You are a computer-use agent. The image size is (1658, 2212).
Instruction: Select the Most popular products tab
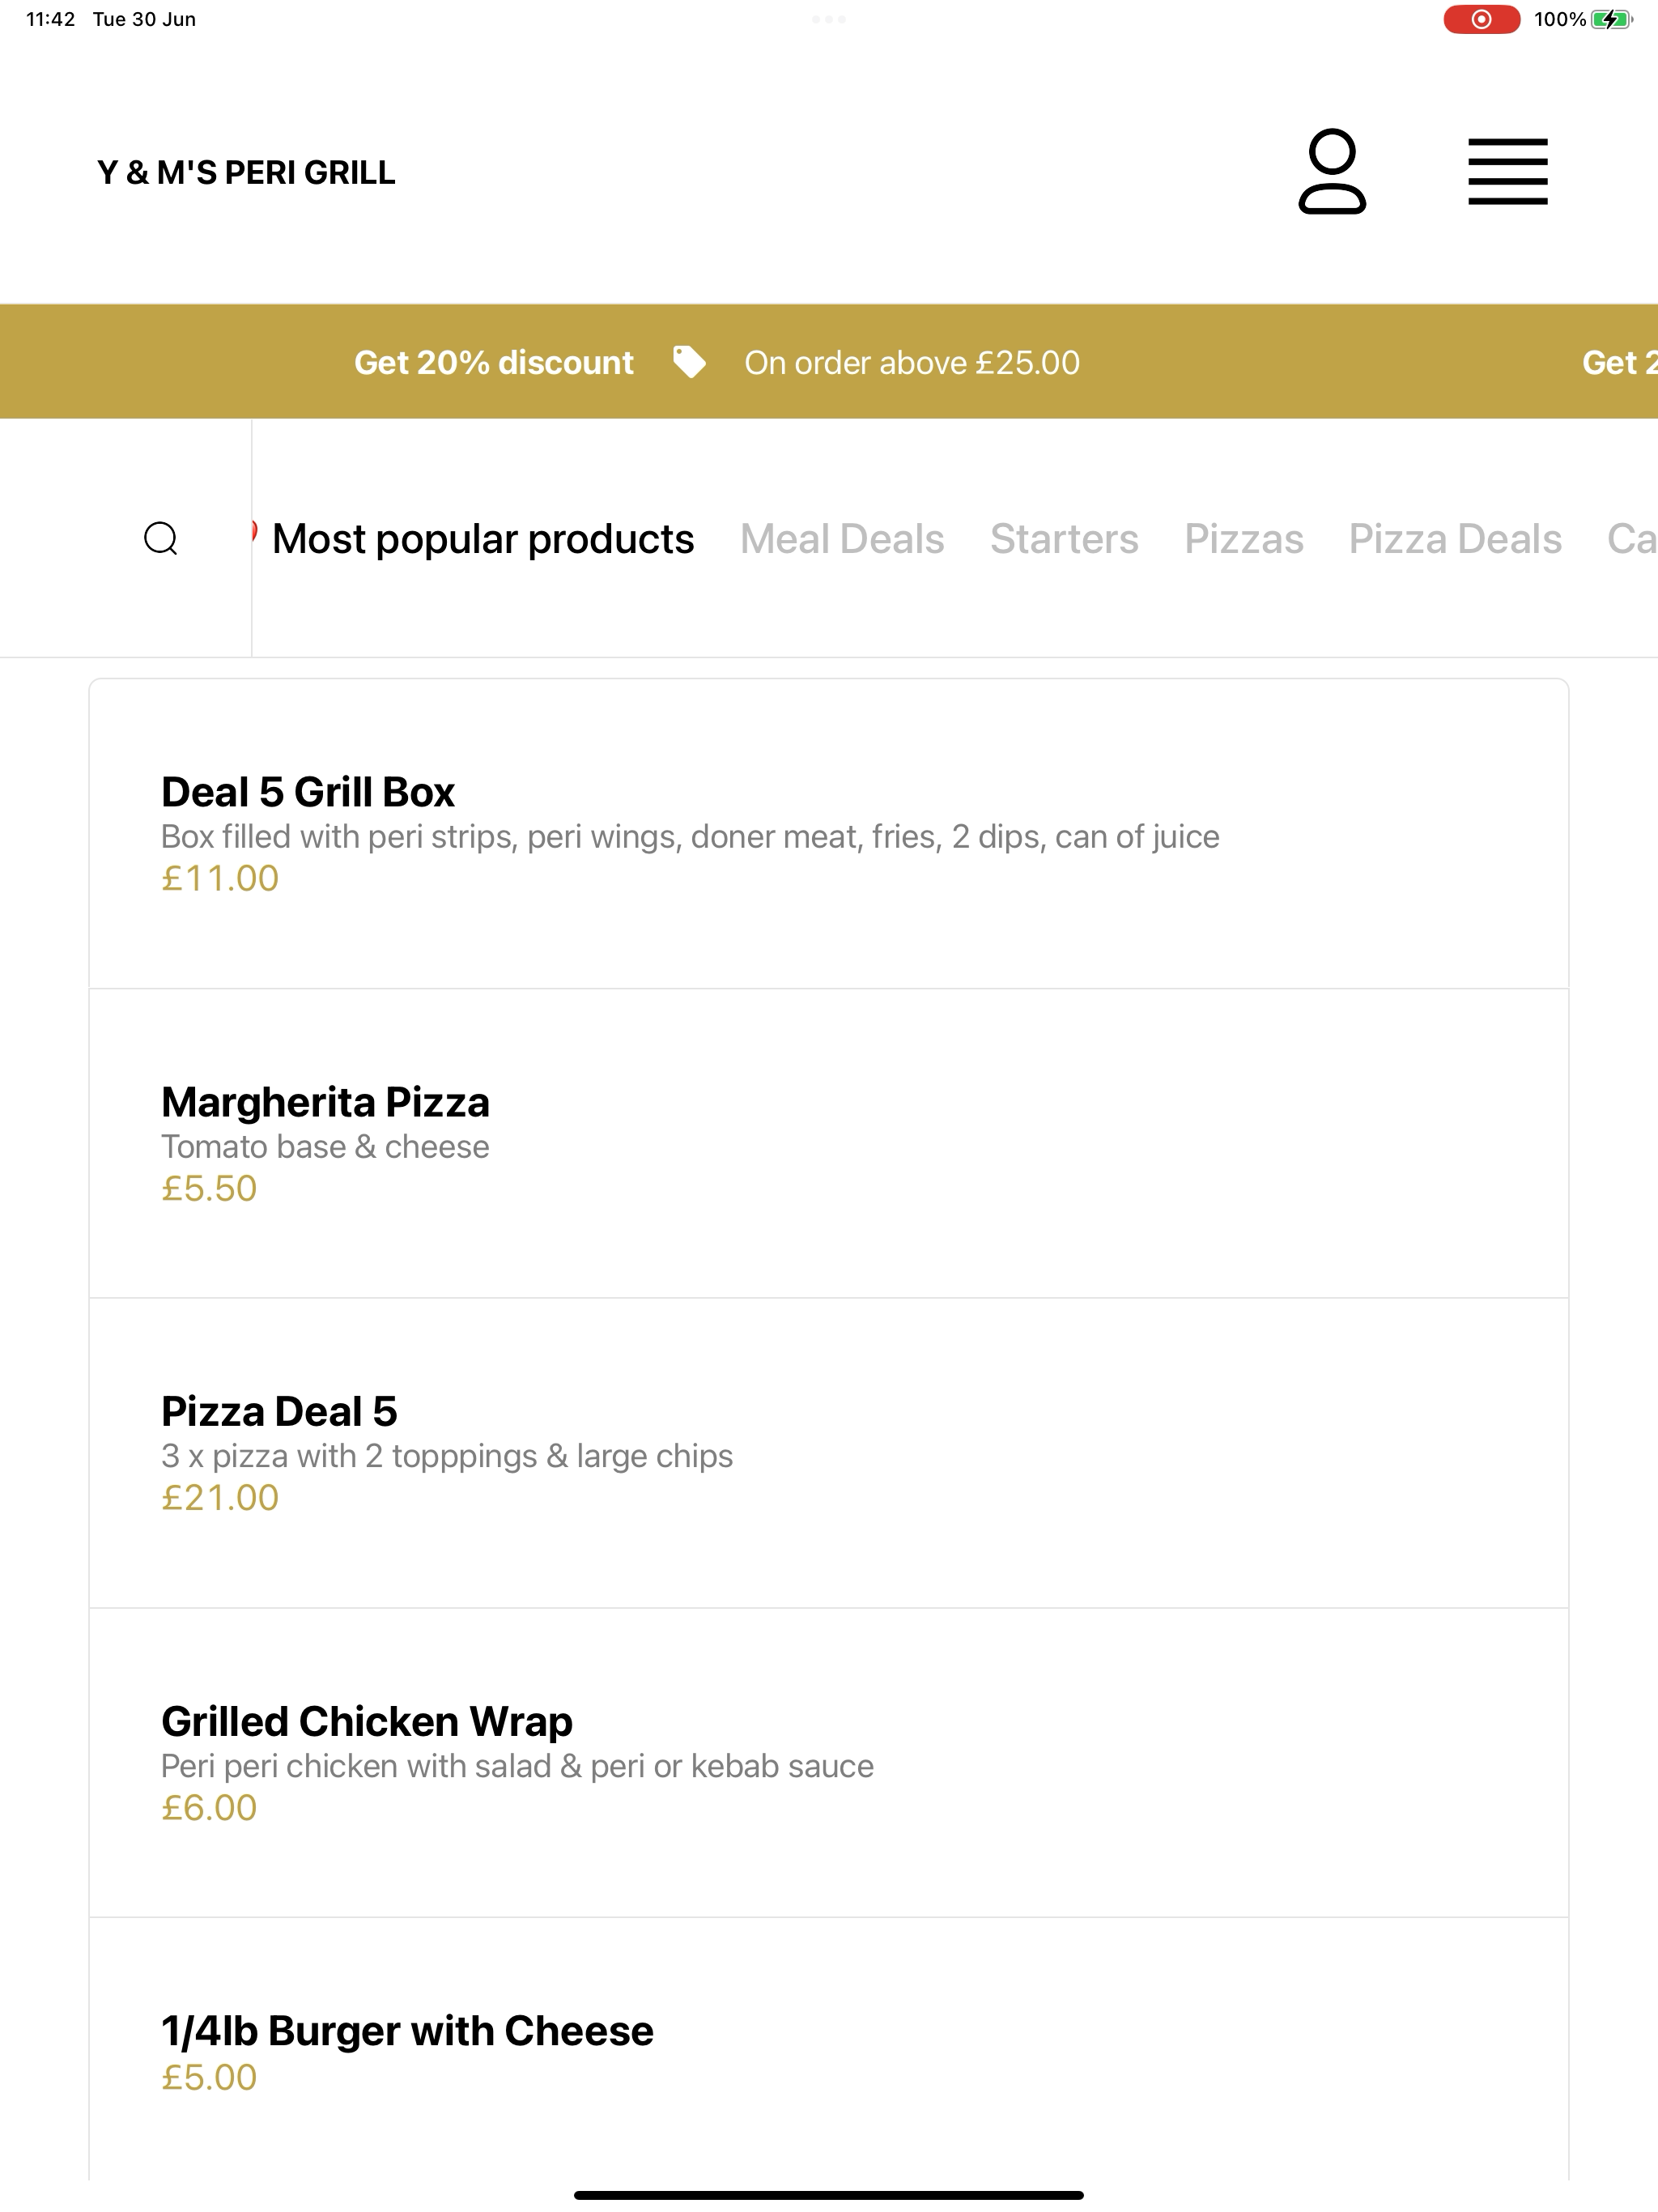(x=483, y=539)
